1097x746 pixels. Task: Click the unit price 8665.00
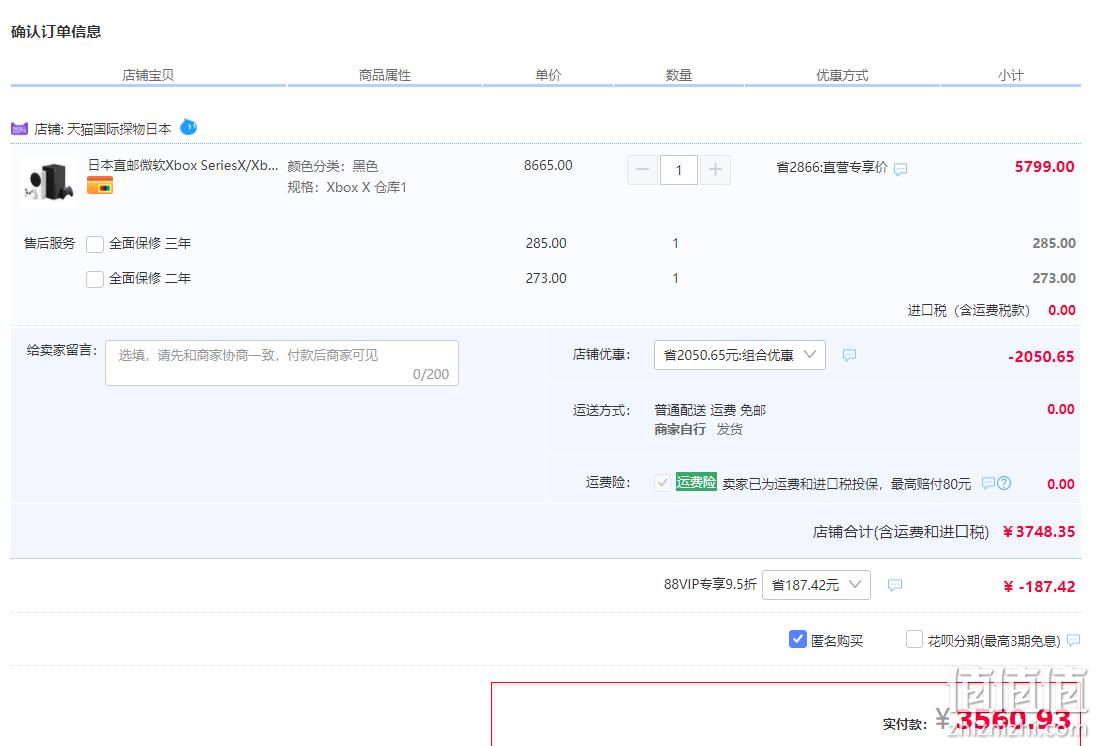(x=548, y=165)
